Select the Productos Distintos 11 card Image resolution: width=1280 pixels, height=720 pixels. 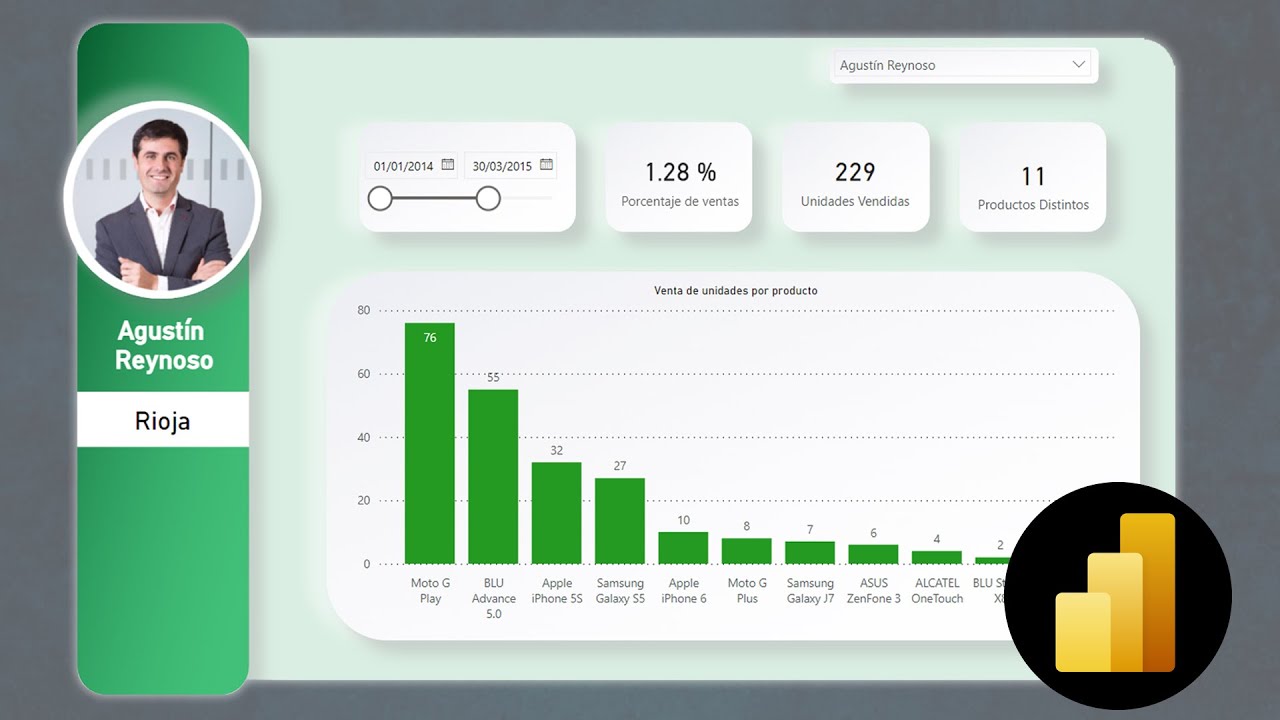click(1033, 177)
